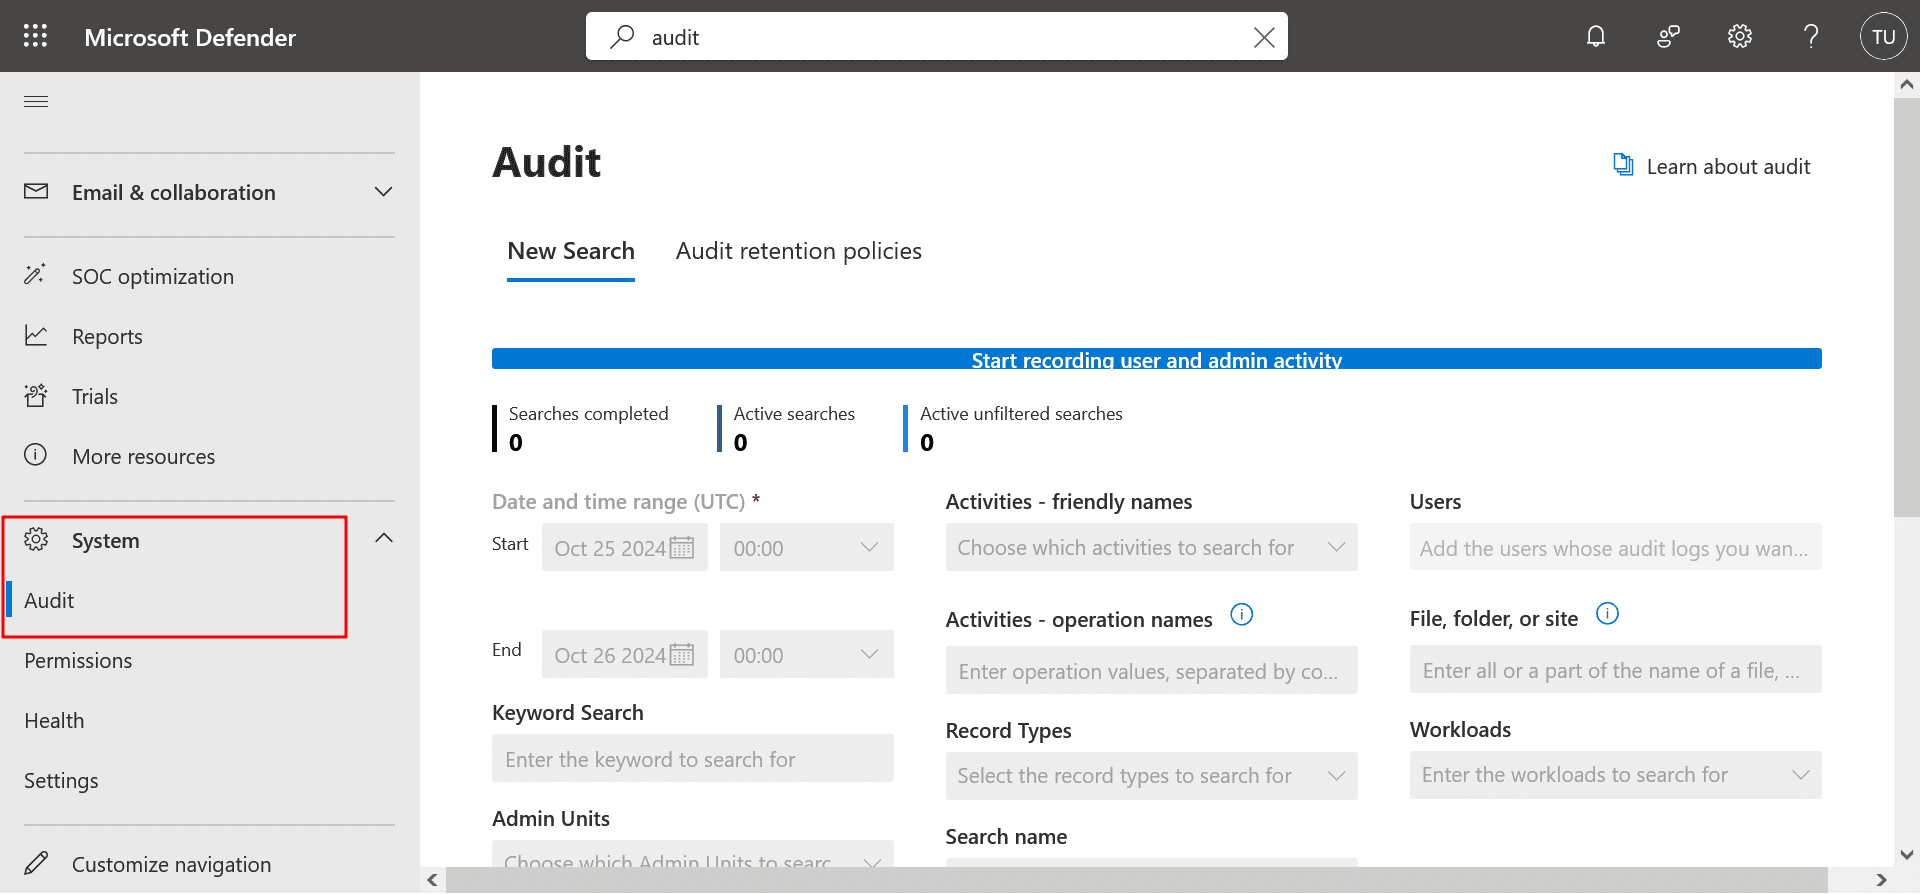Viewport: 1920px width, 894px height.
Task: Click the search magnifier icon
Action: pos(622,37)
